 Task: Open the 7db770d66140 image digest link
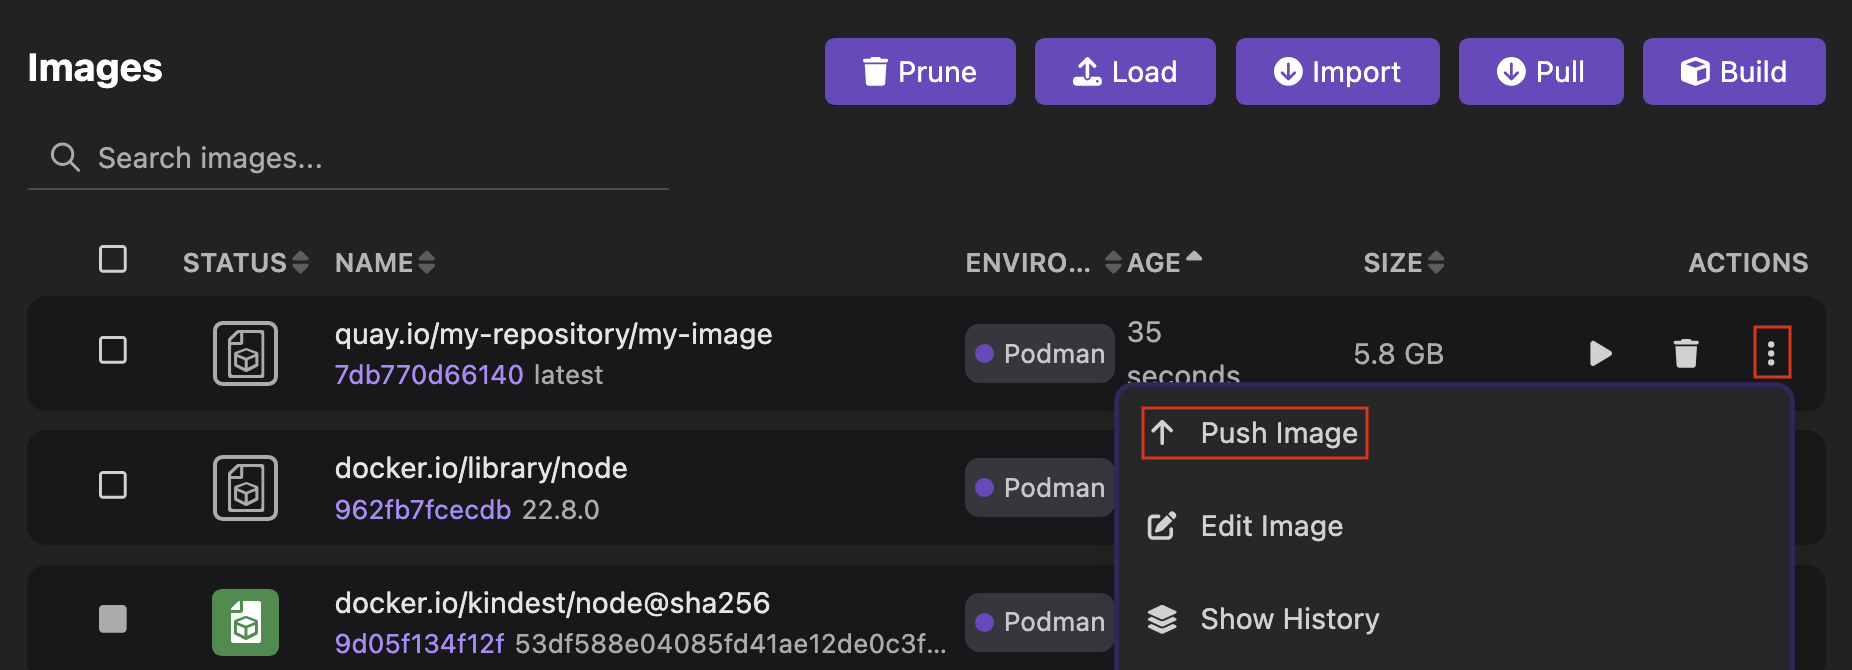click(x=428, y=374)
